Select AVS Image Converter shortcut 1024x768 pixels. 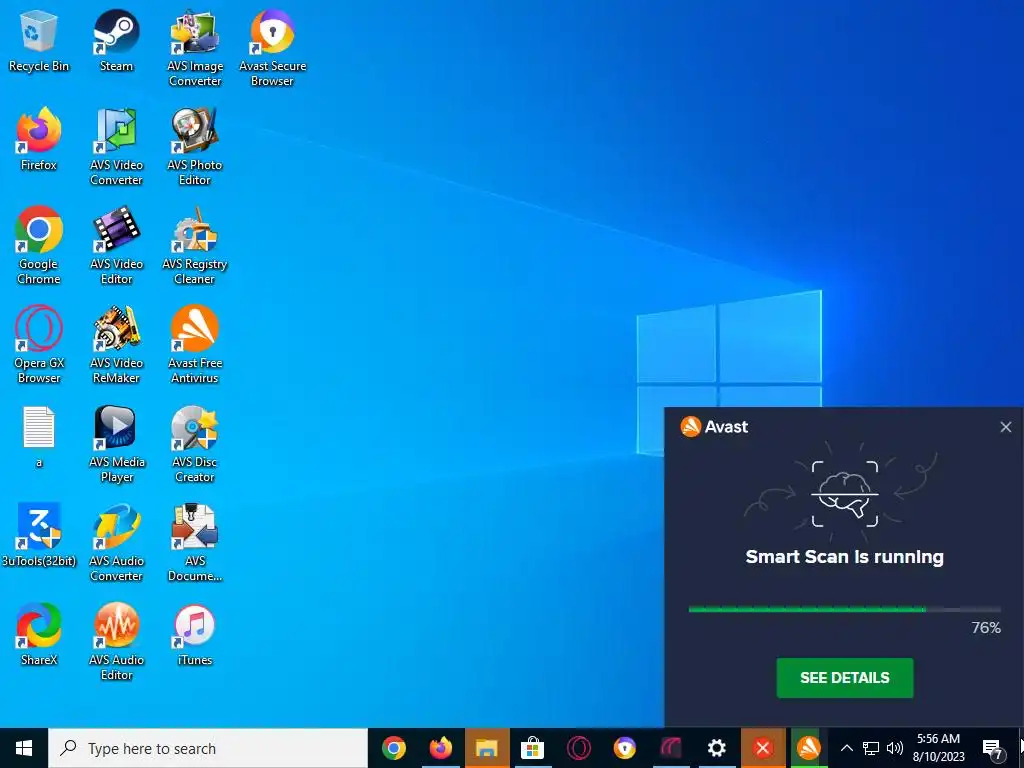(x=195, y=48)
